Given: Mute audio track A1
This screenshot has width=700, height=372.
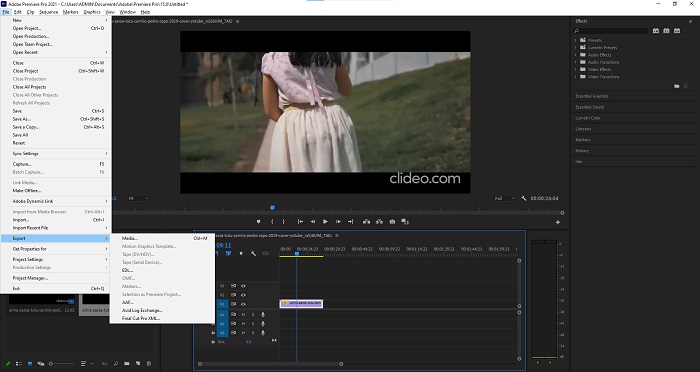Looking at the screenshot, I should (x=243, y=314).
